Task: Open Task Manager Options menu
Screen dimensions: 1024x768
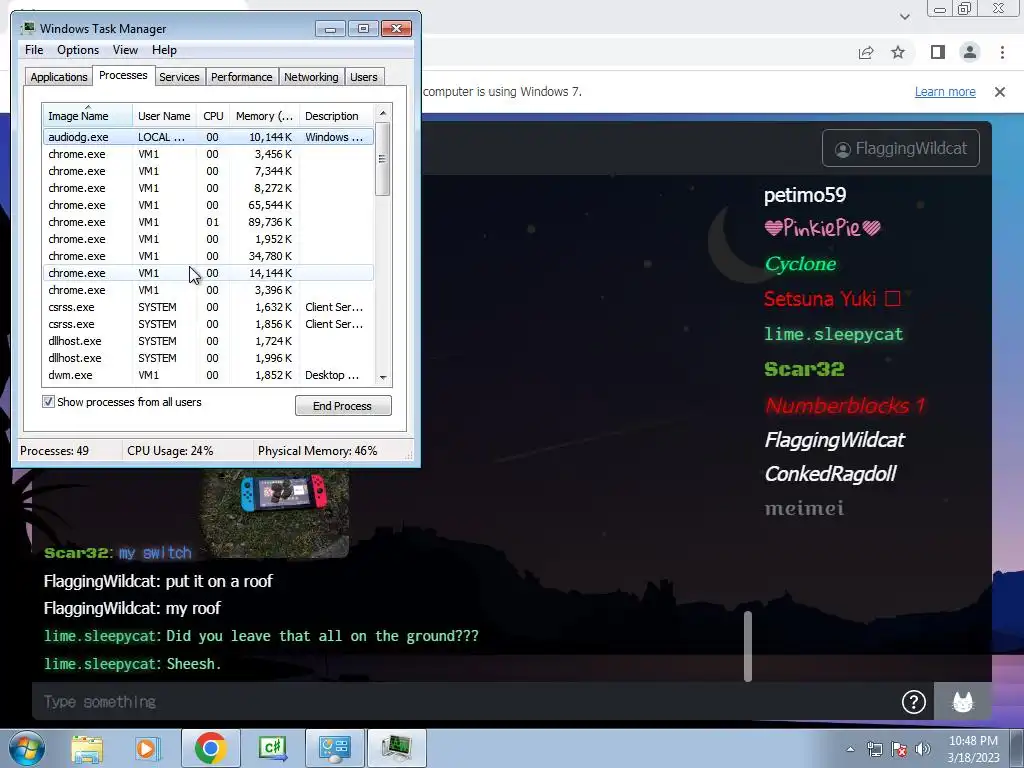Action: pyautogui.click(x=78, y=50)
